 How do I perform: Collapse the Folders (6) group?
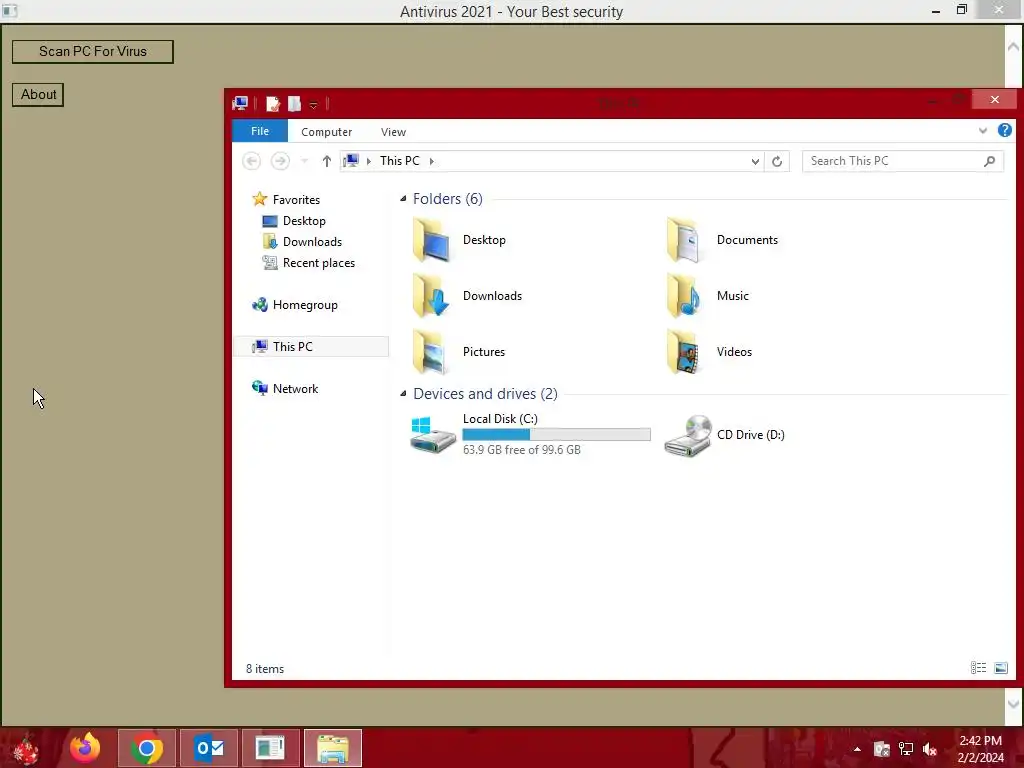[x=403, y=199]
